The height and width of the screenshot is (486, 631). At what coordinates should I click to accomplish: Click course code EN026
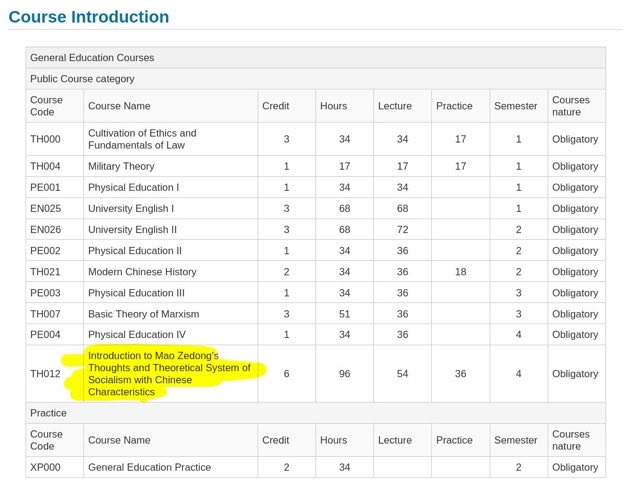45,230
